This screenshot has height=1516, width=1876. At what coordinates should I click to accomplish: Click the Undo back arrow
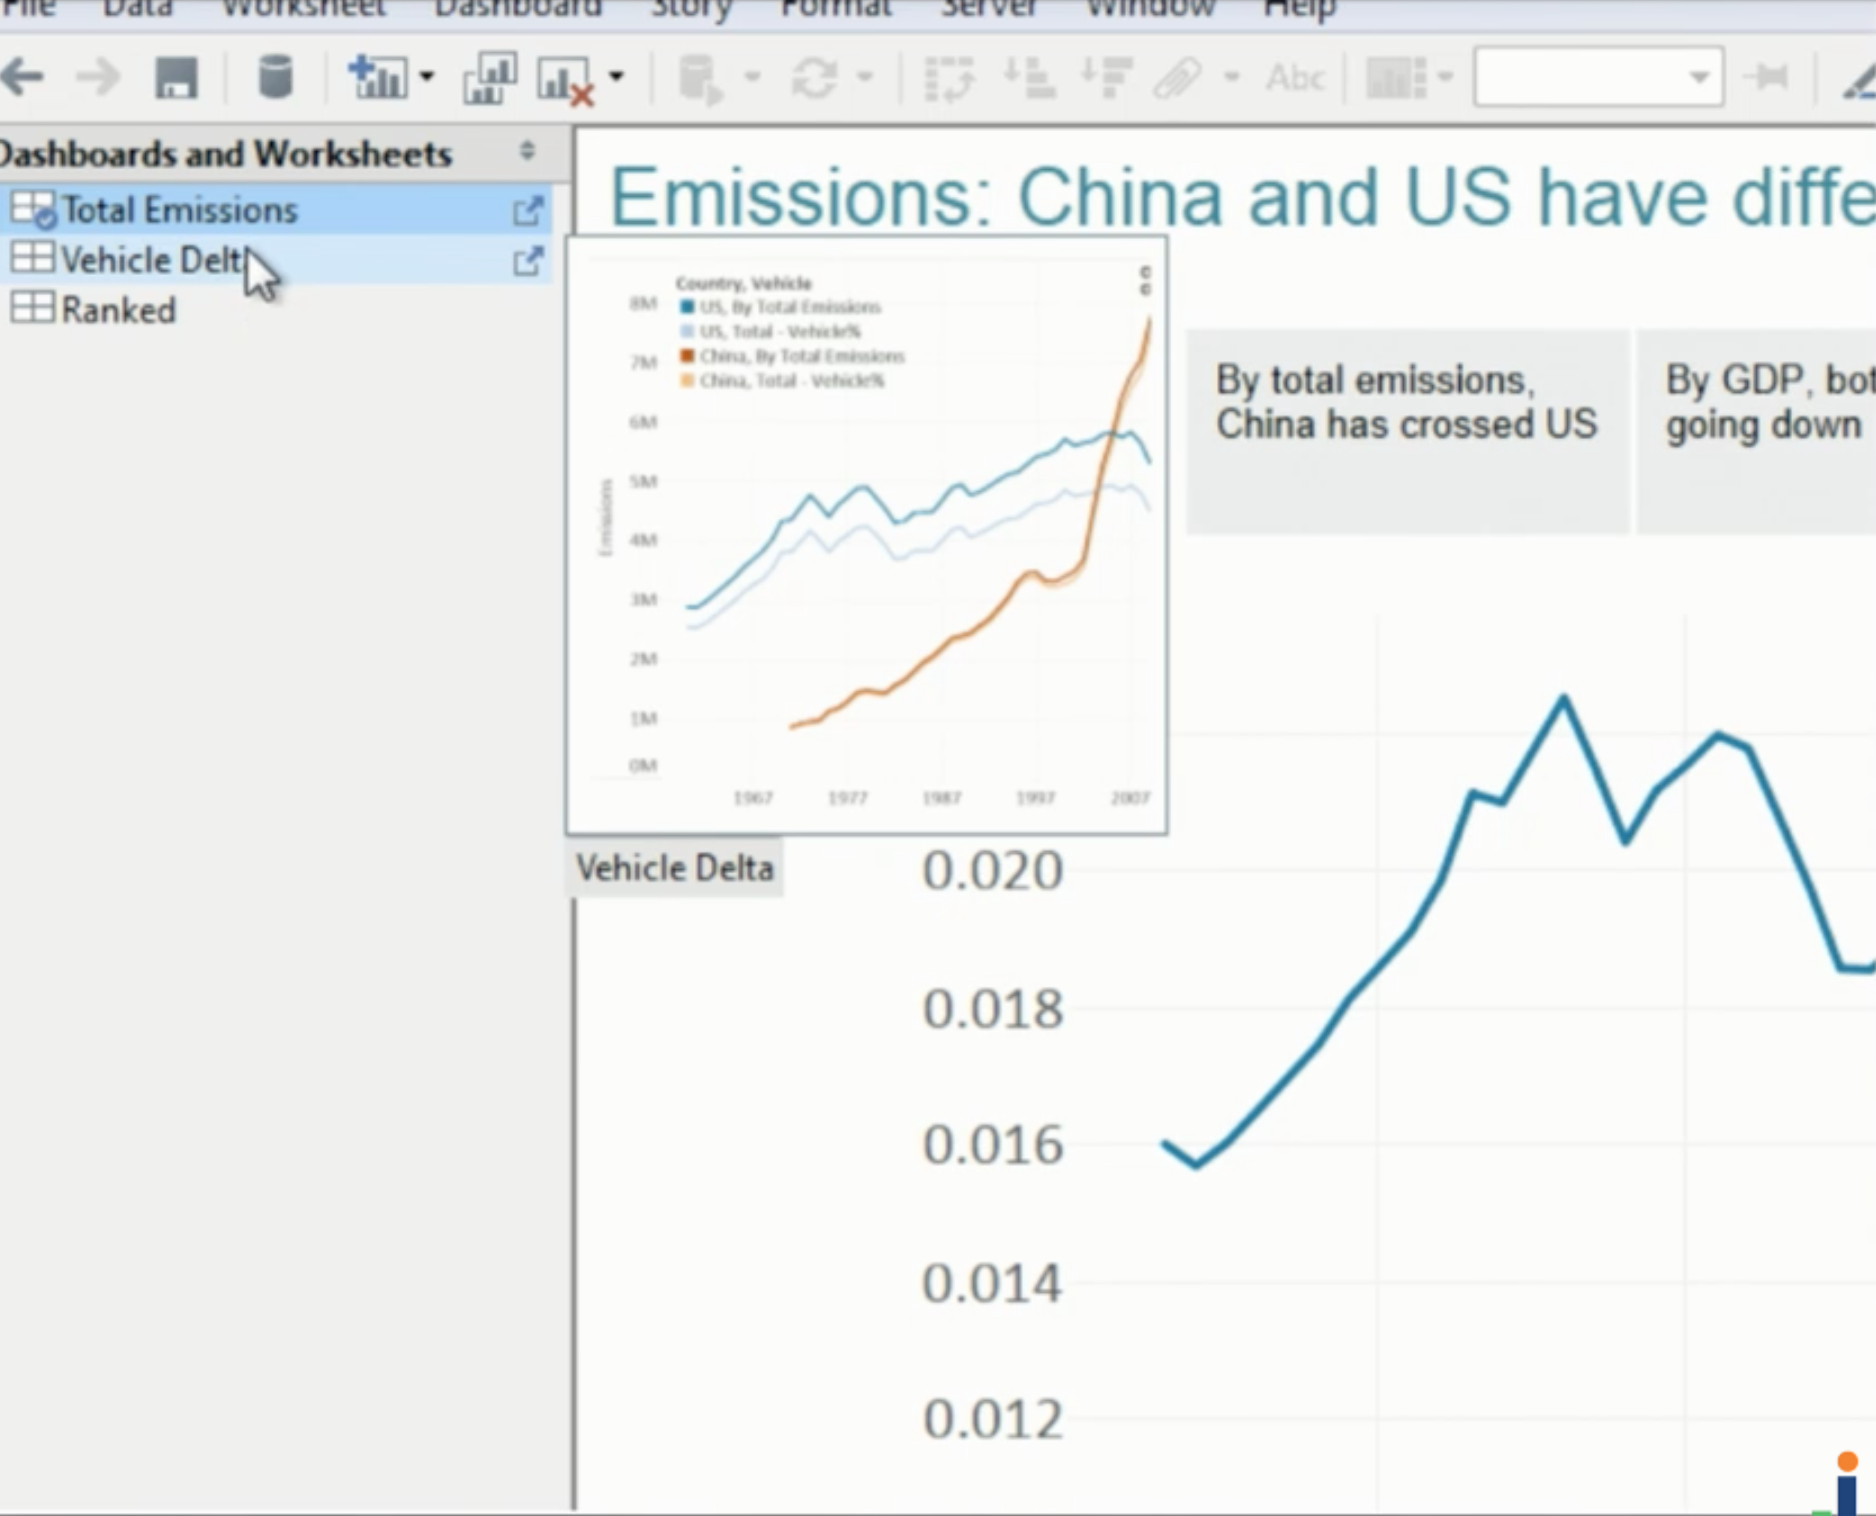tap(22, 77)
